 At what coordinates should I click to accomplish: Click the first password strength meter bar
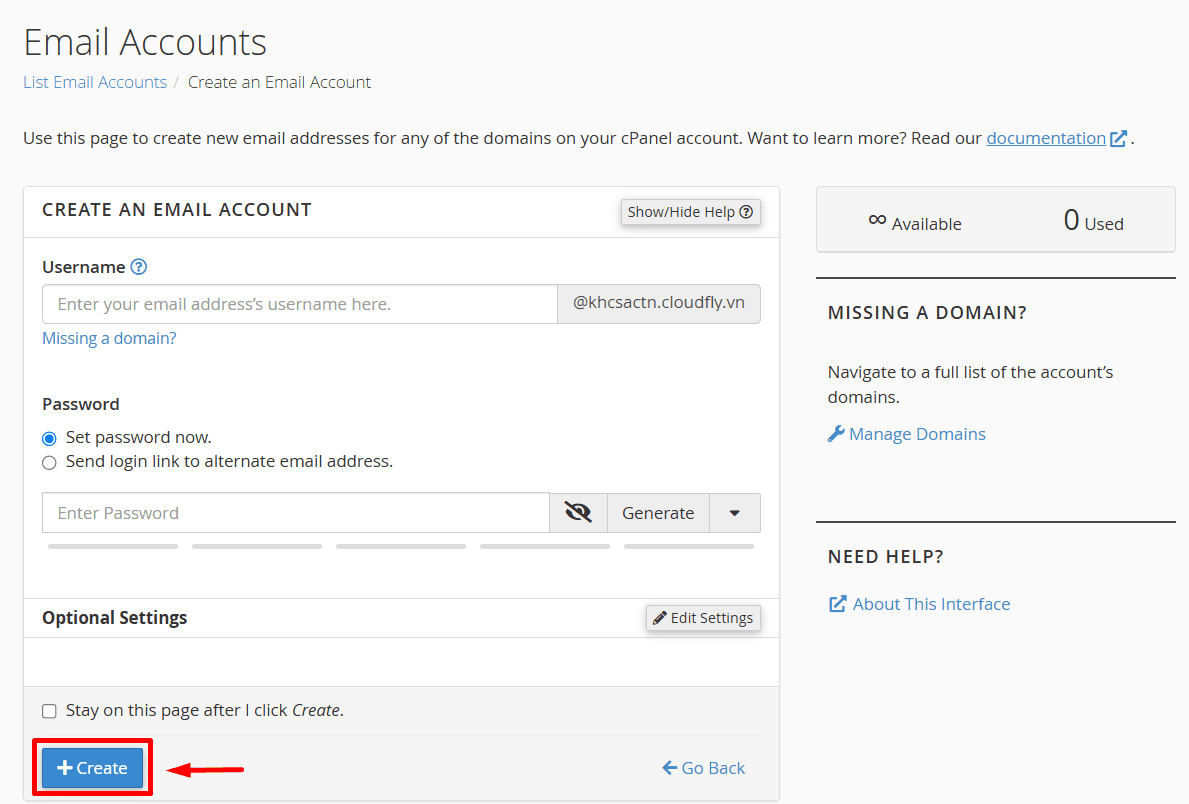click(x=112, y=546)
